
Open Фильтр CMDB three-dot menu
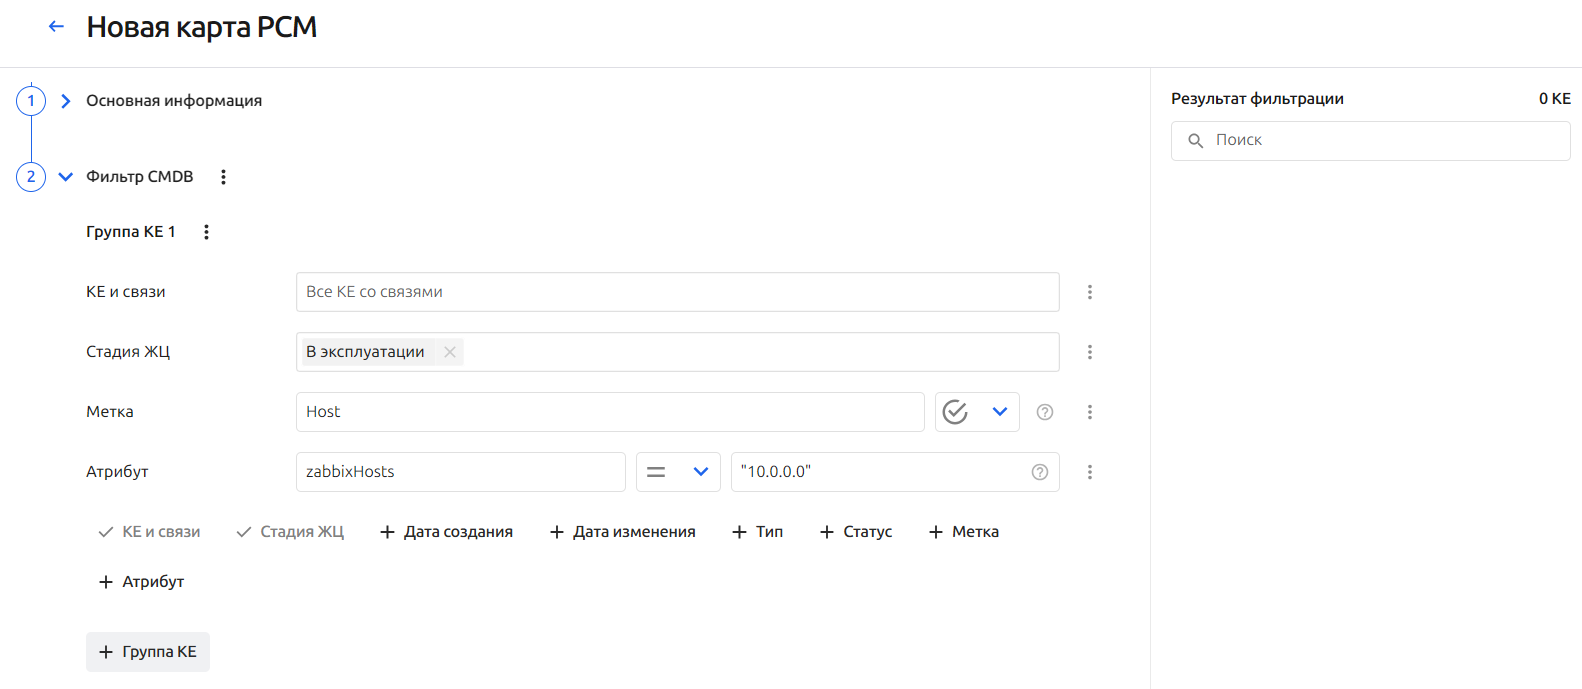point(223,177)
